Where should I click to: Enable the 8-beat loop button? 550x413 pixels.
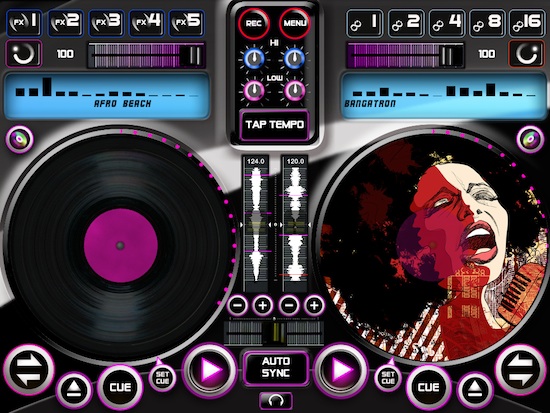(x=487, y=23)
